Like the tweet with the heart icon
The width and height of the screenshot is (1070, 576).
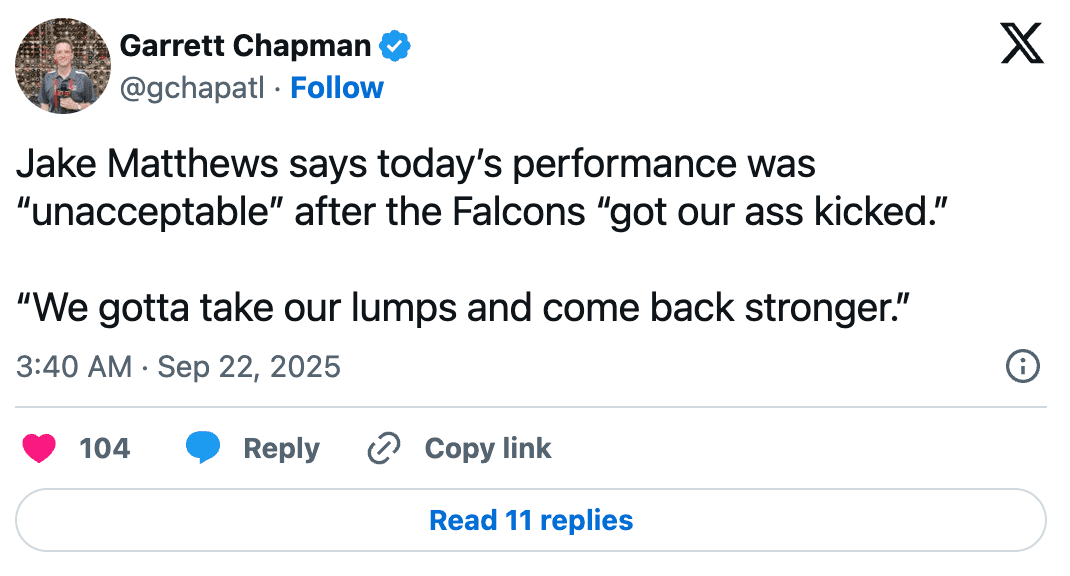(x=39, y=449)
